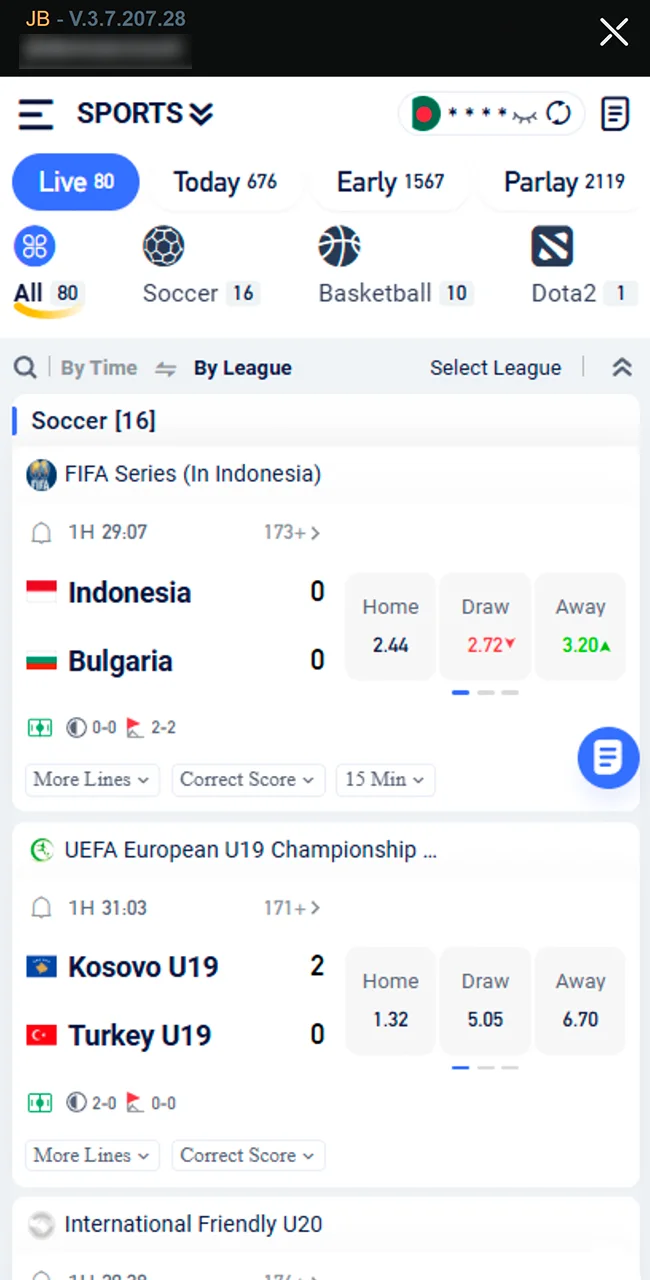Open the 15 Min markets dropdown

click(385, 779)
